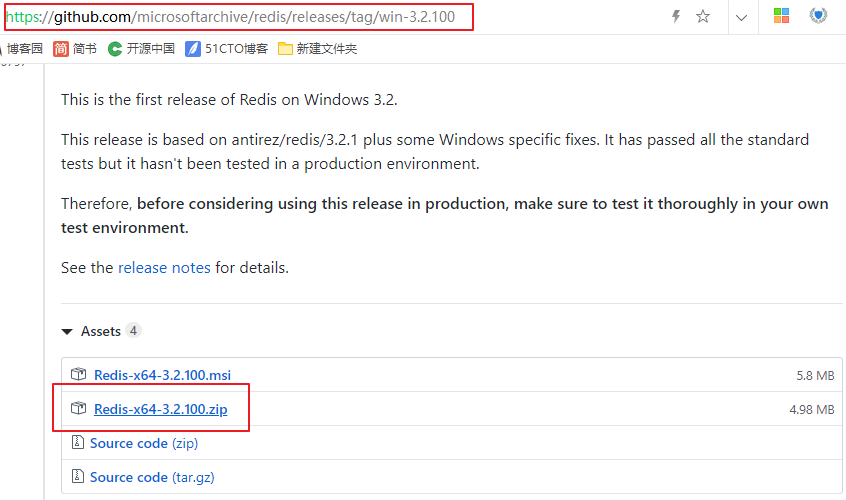Click the blue shield icon in the toolbar
The image size is (846, 500).
(x=818, y=15)
